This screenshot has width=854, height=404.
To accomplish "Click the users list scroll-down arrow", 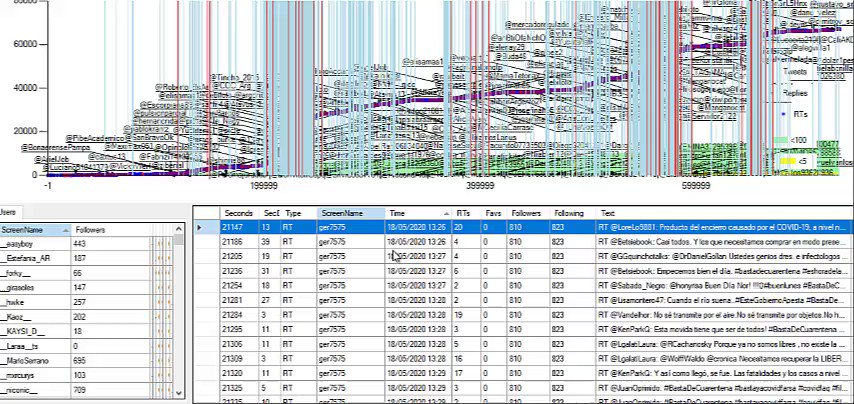I will click(x=179, y=392).
